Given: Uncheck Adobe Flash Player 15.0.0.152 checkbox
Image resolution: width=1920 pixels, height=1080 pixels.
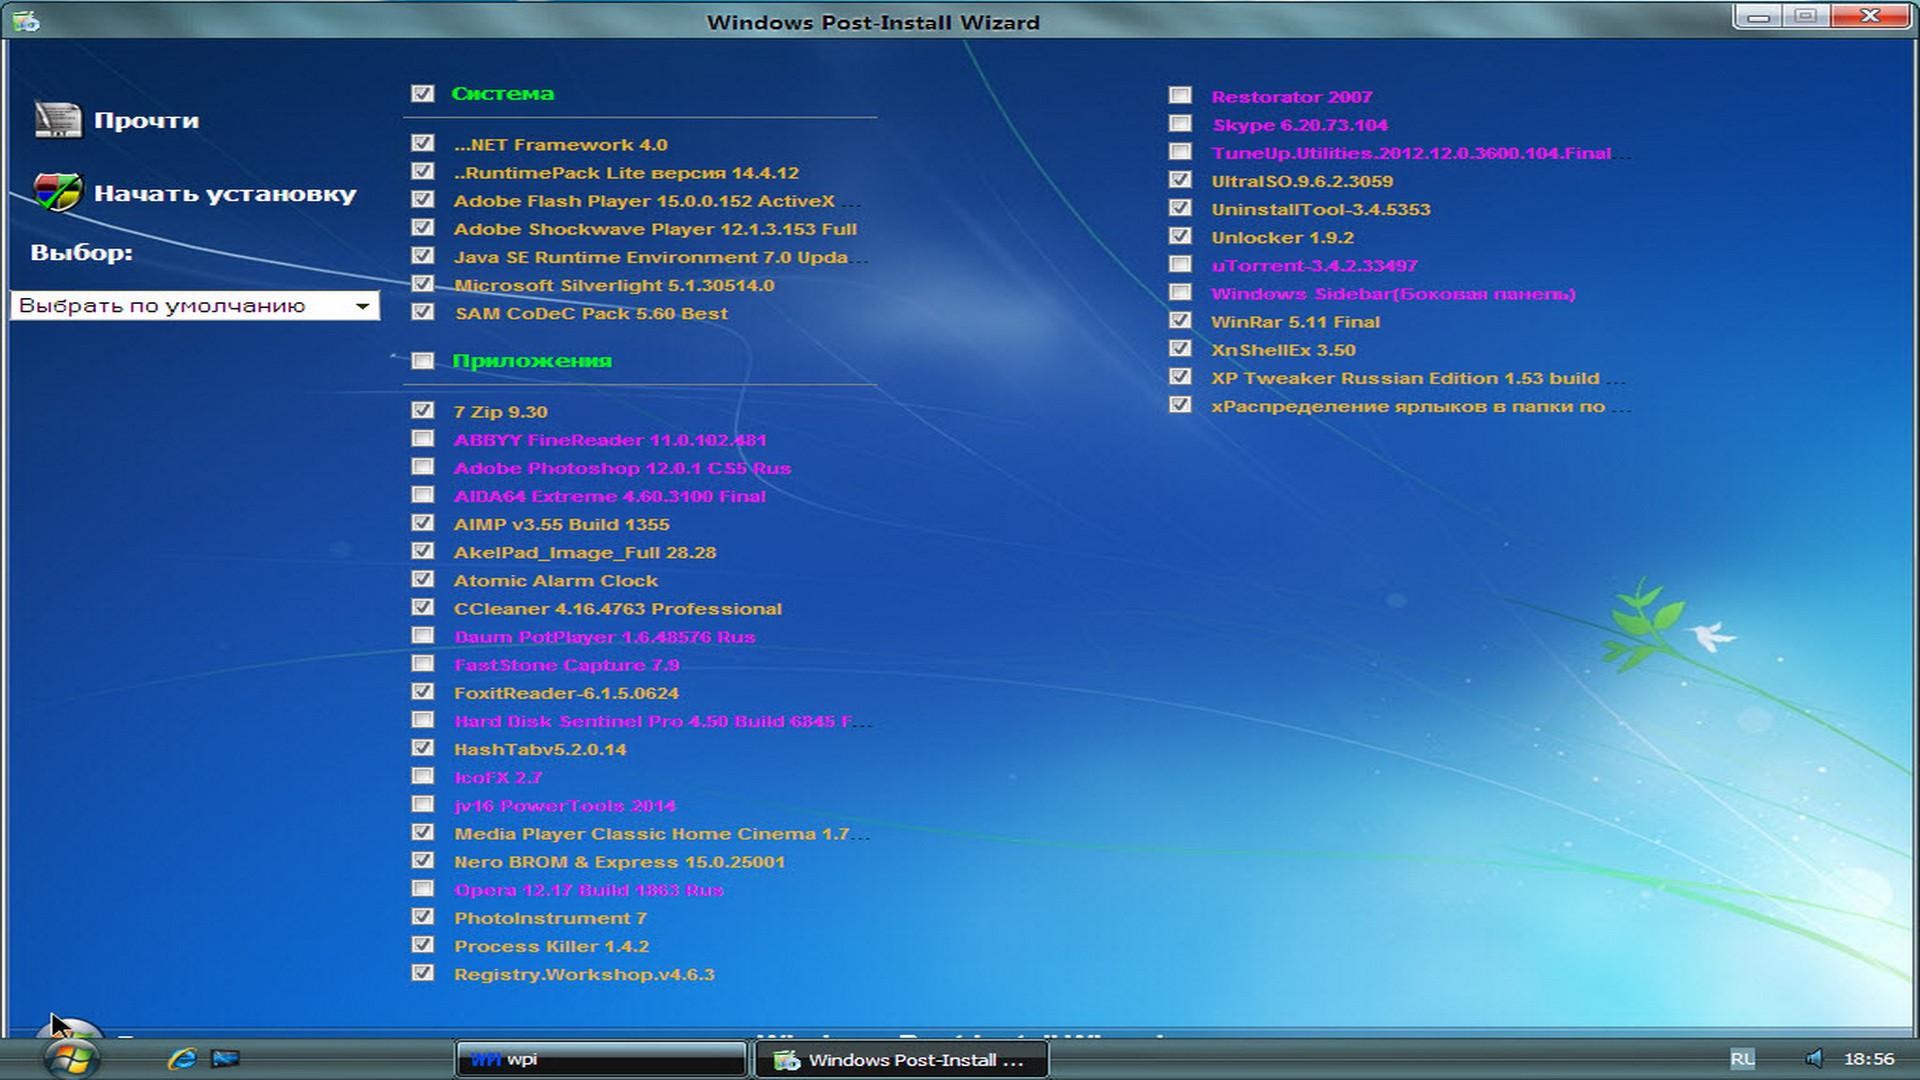Looking at the screenshot, I should [423, 200].
